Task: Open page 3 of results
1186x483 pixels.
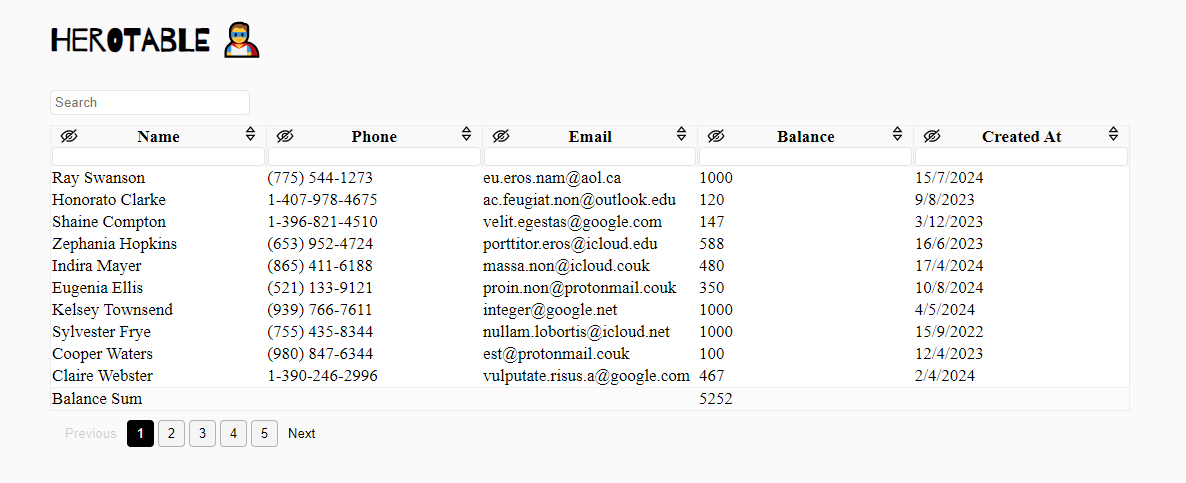Action: pos(202,433)
